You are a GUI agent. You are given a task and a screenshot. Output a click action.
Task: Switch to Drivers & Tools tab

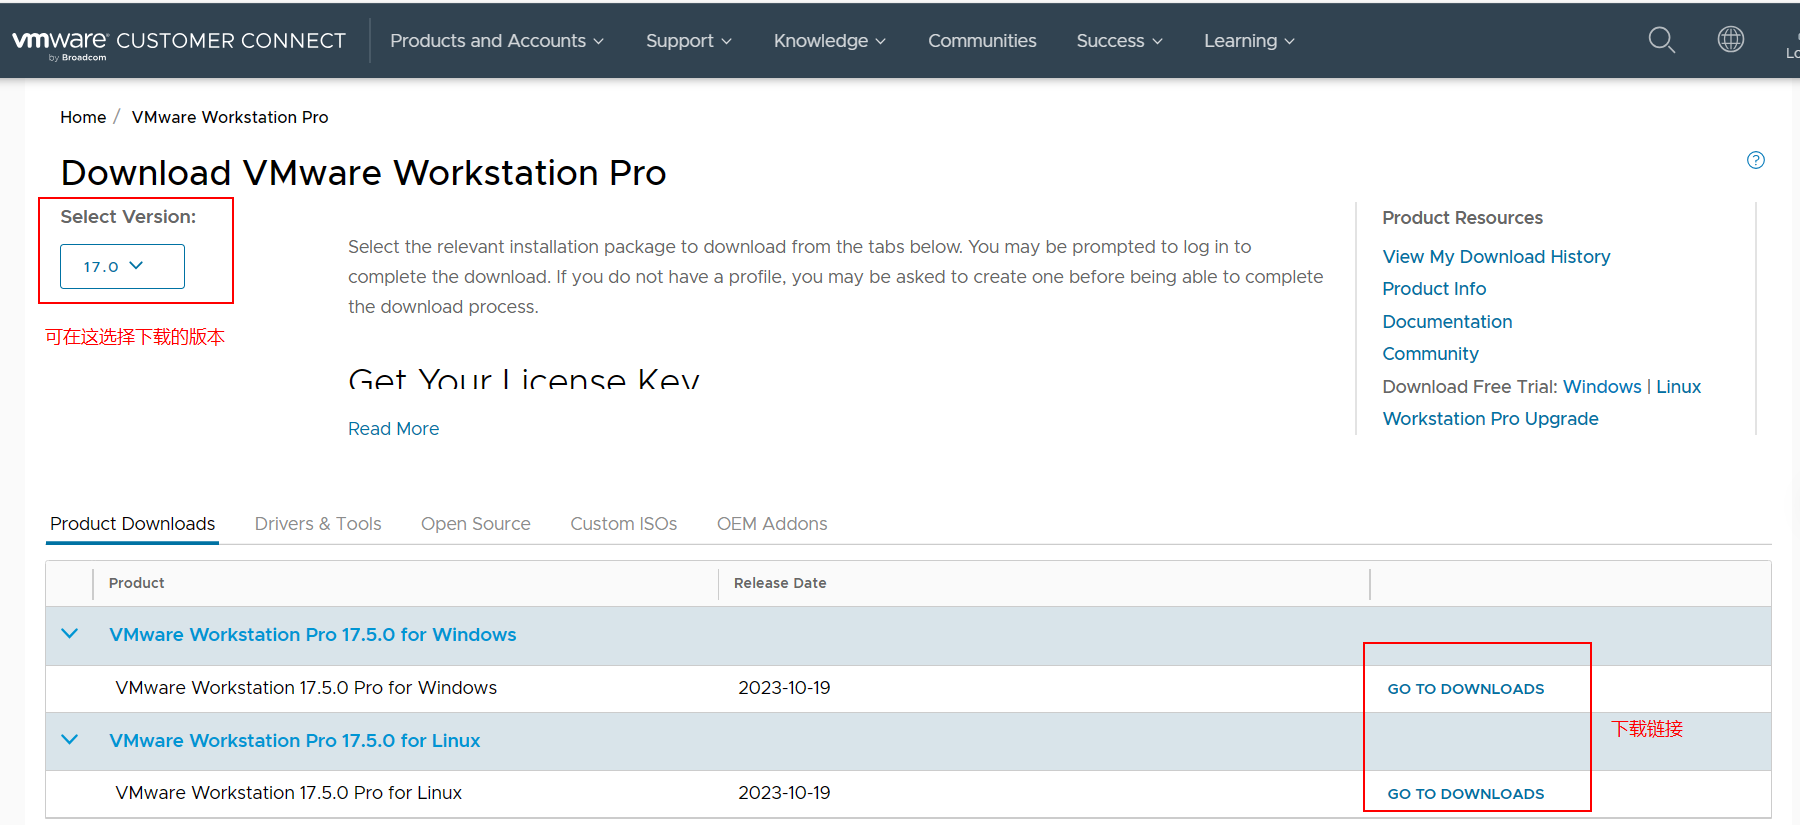318,524
